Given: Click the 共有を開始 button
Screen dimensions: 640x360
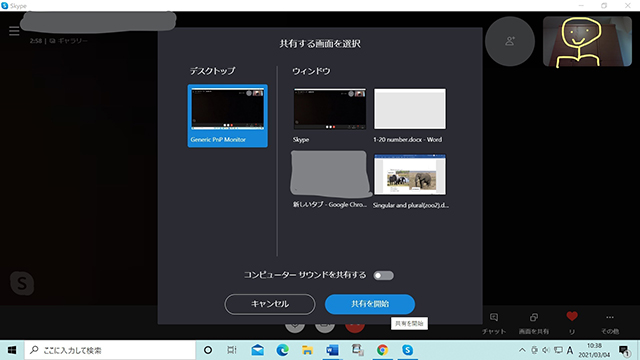Looking at the screenshot, I should [370, 304].
